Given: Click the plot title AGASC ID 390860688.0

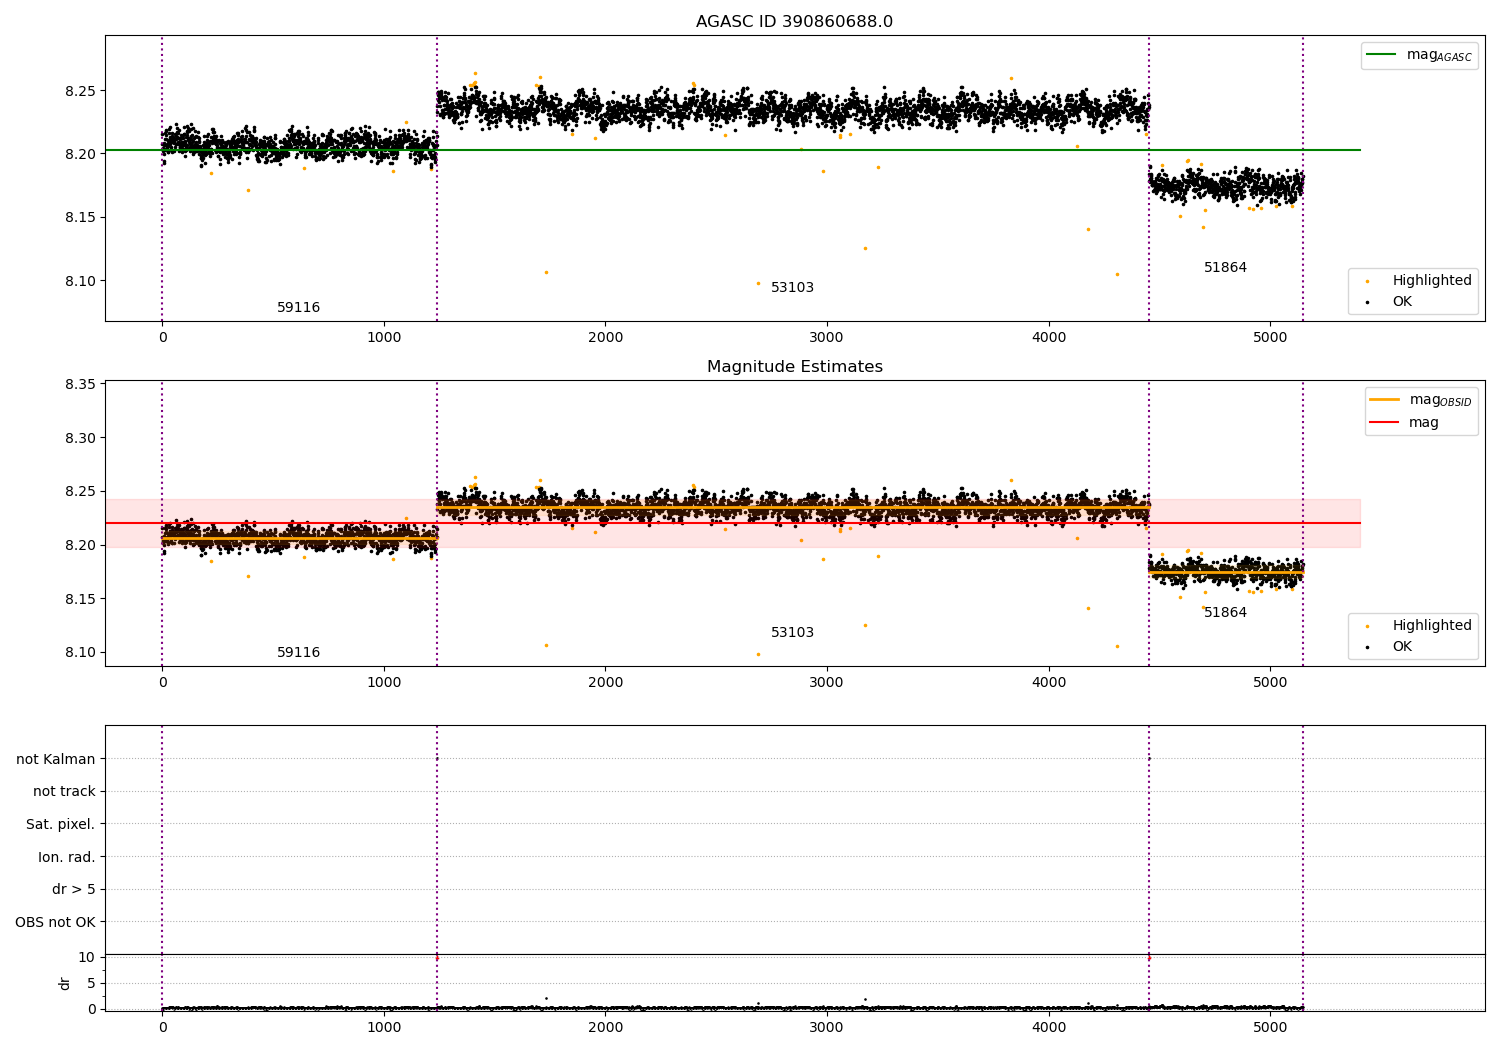Looking at the screenshot, I should pyautogui.click(x=794, y=22).
